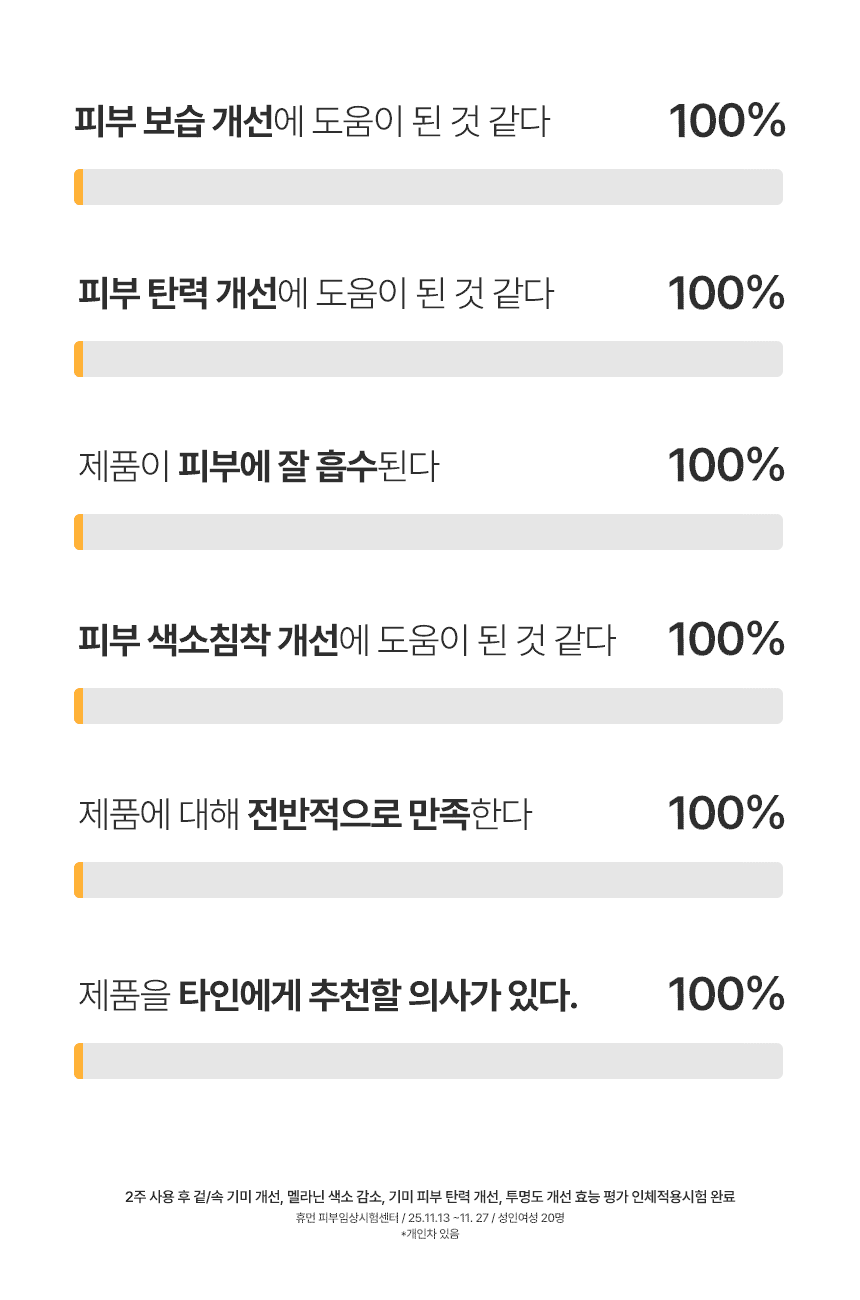Click the 100% next to '피부에 잘 흡수된다'

point(726,466)
